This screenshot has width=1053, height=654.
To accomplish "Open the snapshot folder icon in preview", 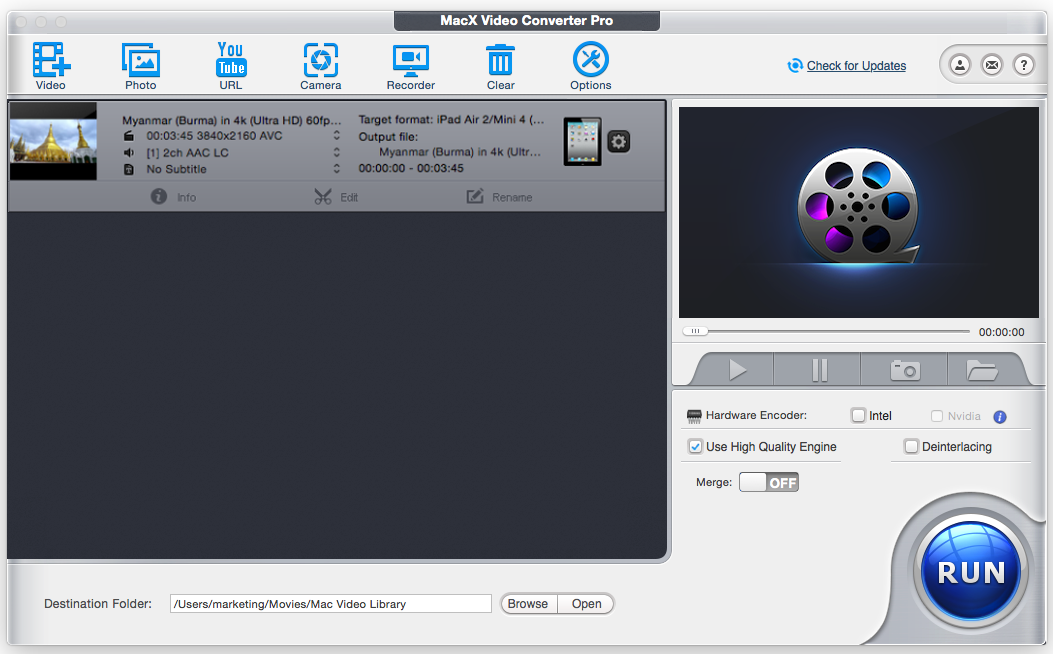I will (x=982, y=370).
